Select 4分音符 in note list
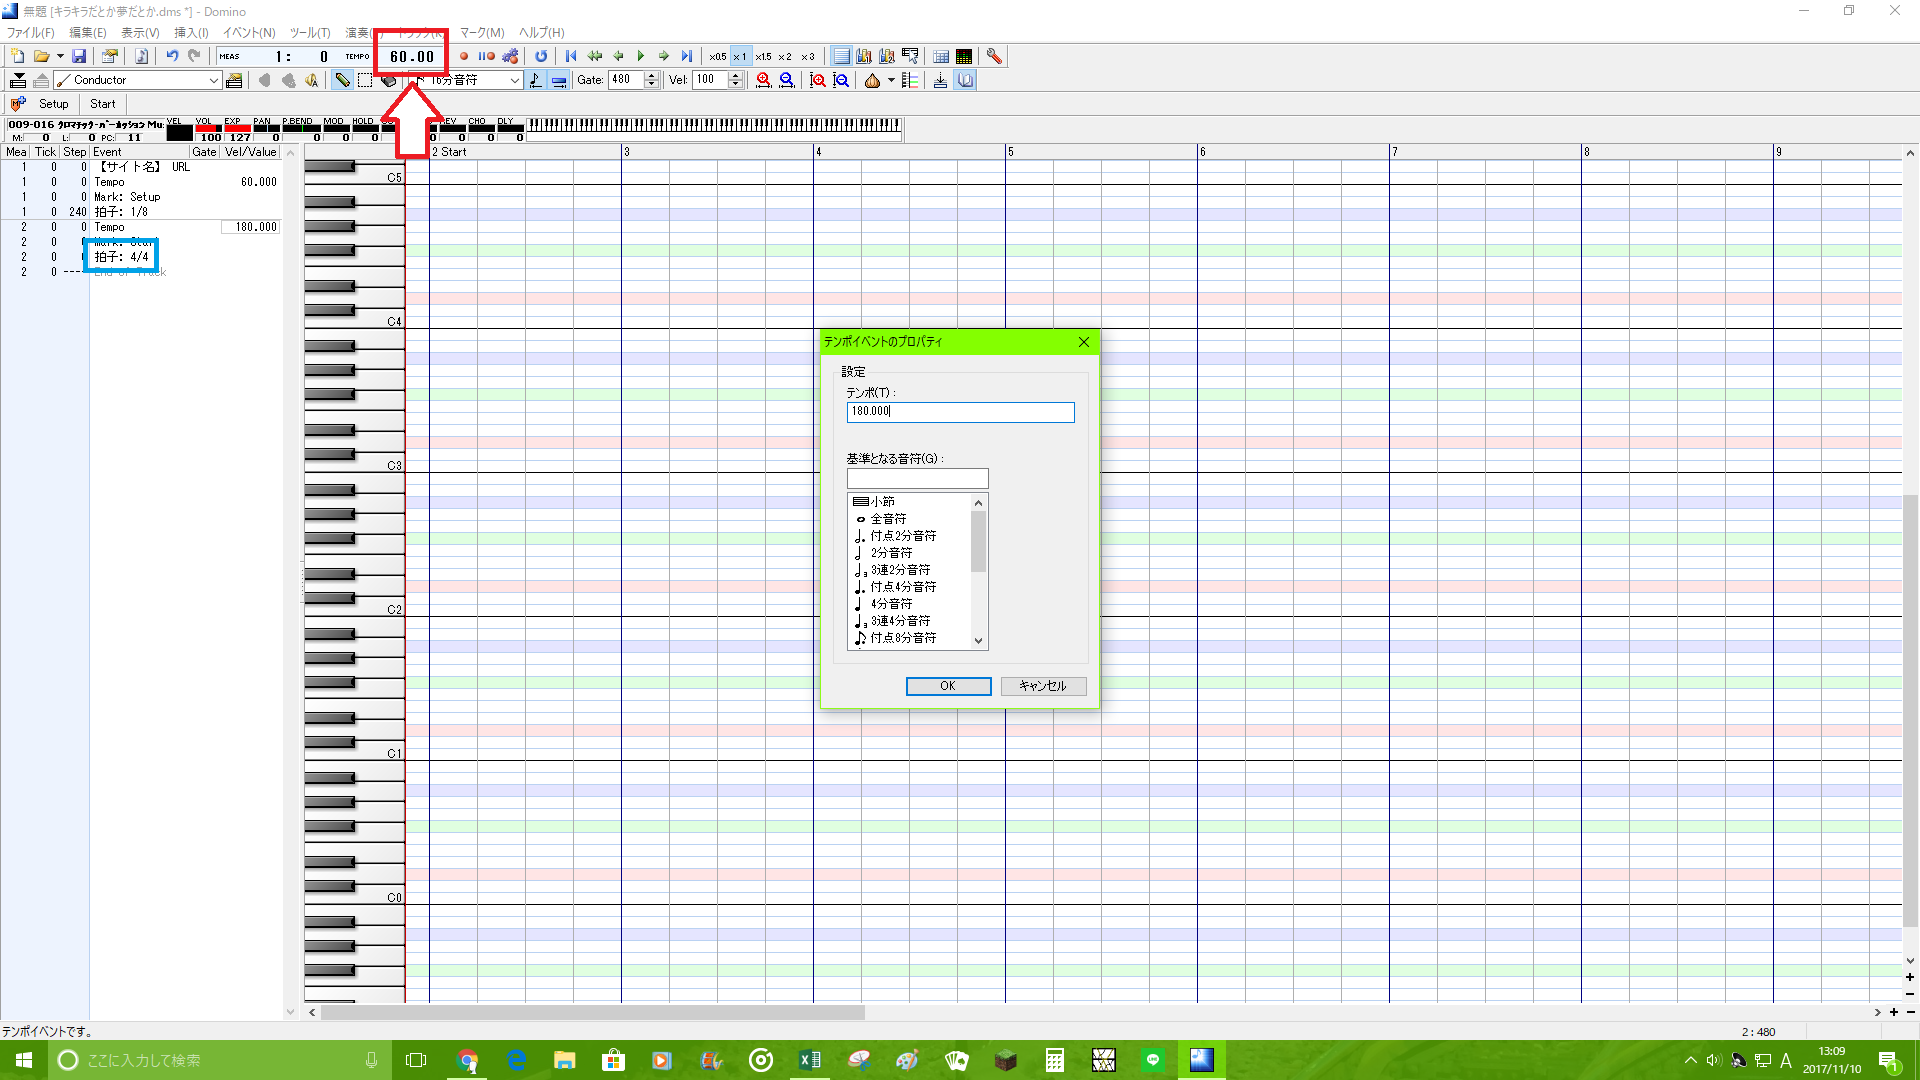 [x=890, y=604]
